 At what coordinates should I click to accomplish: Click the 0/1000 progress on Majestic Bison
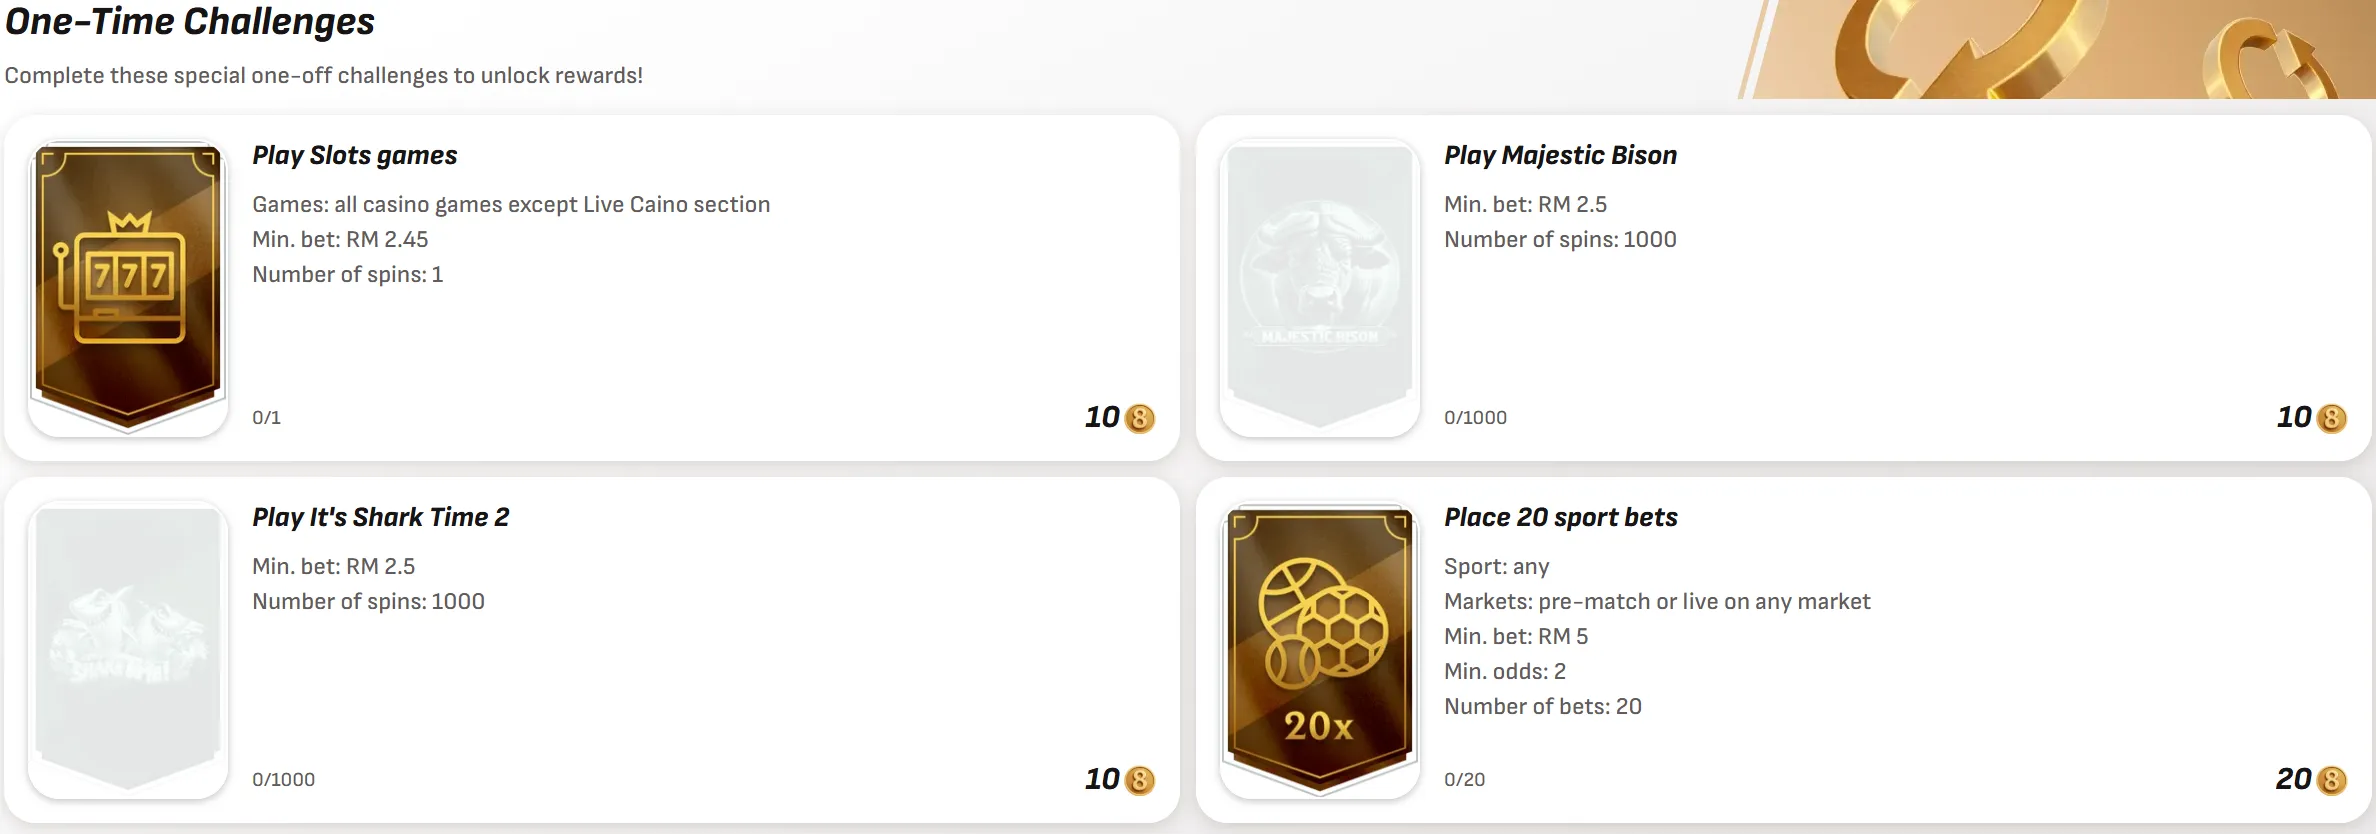click(1475, 418)
